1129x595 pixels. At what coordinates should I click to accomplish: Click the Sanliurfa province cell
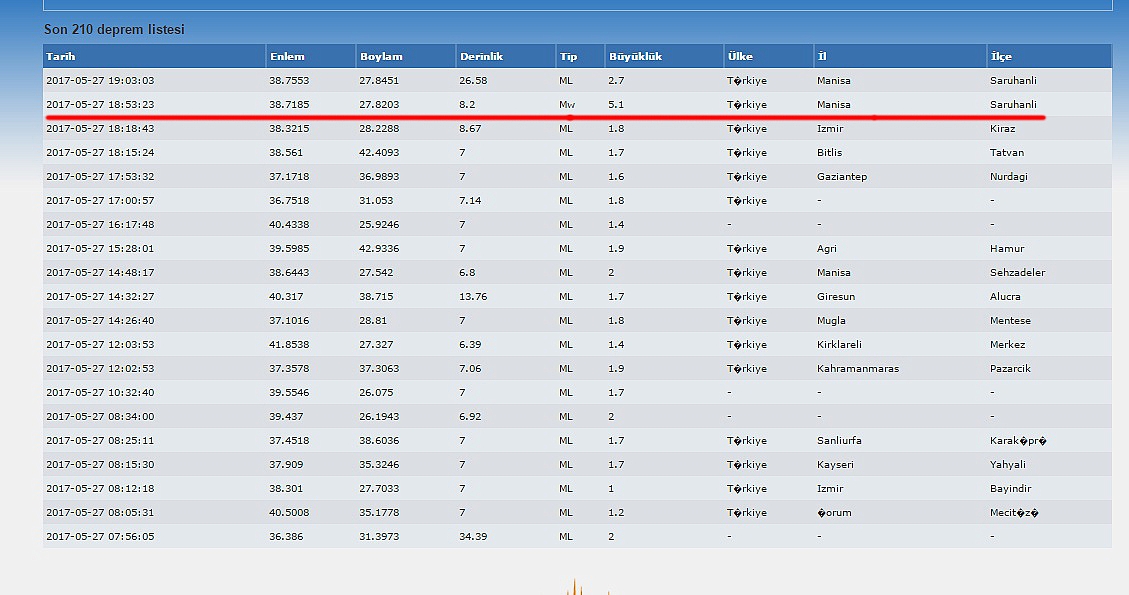point(839,441)
